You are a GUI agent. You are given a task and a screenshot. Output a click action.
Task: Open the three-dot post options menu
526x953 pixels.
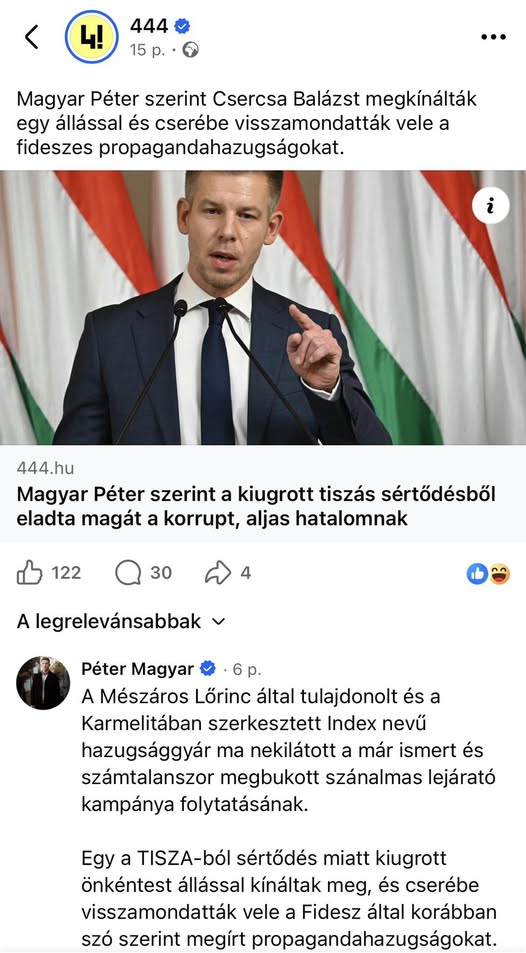493,37
